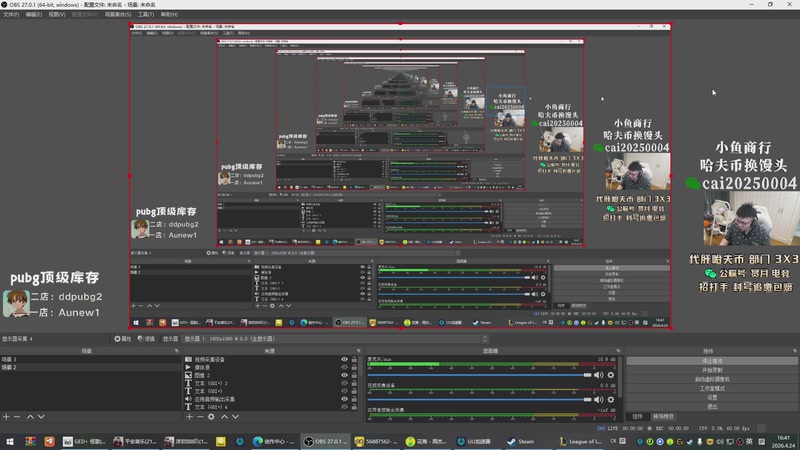Viewport: 800px width, 450px height.
Task: Mute the 麦克风/Aux audio channel
Action: tap(598, 375)
